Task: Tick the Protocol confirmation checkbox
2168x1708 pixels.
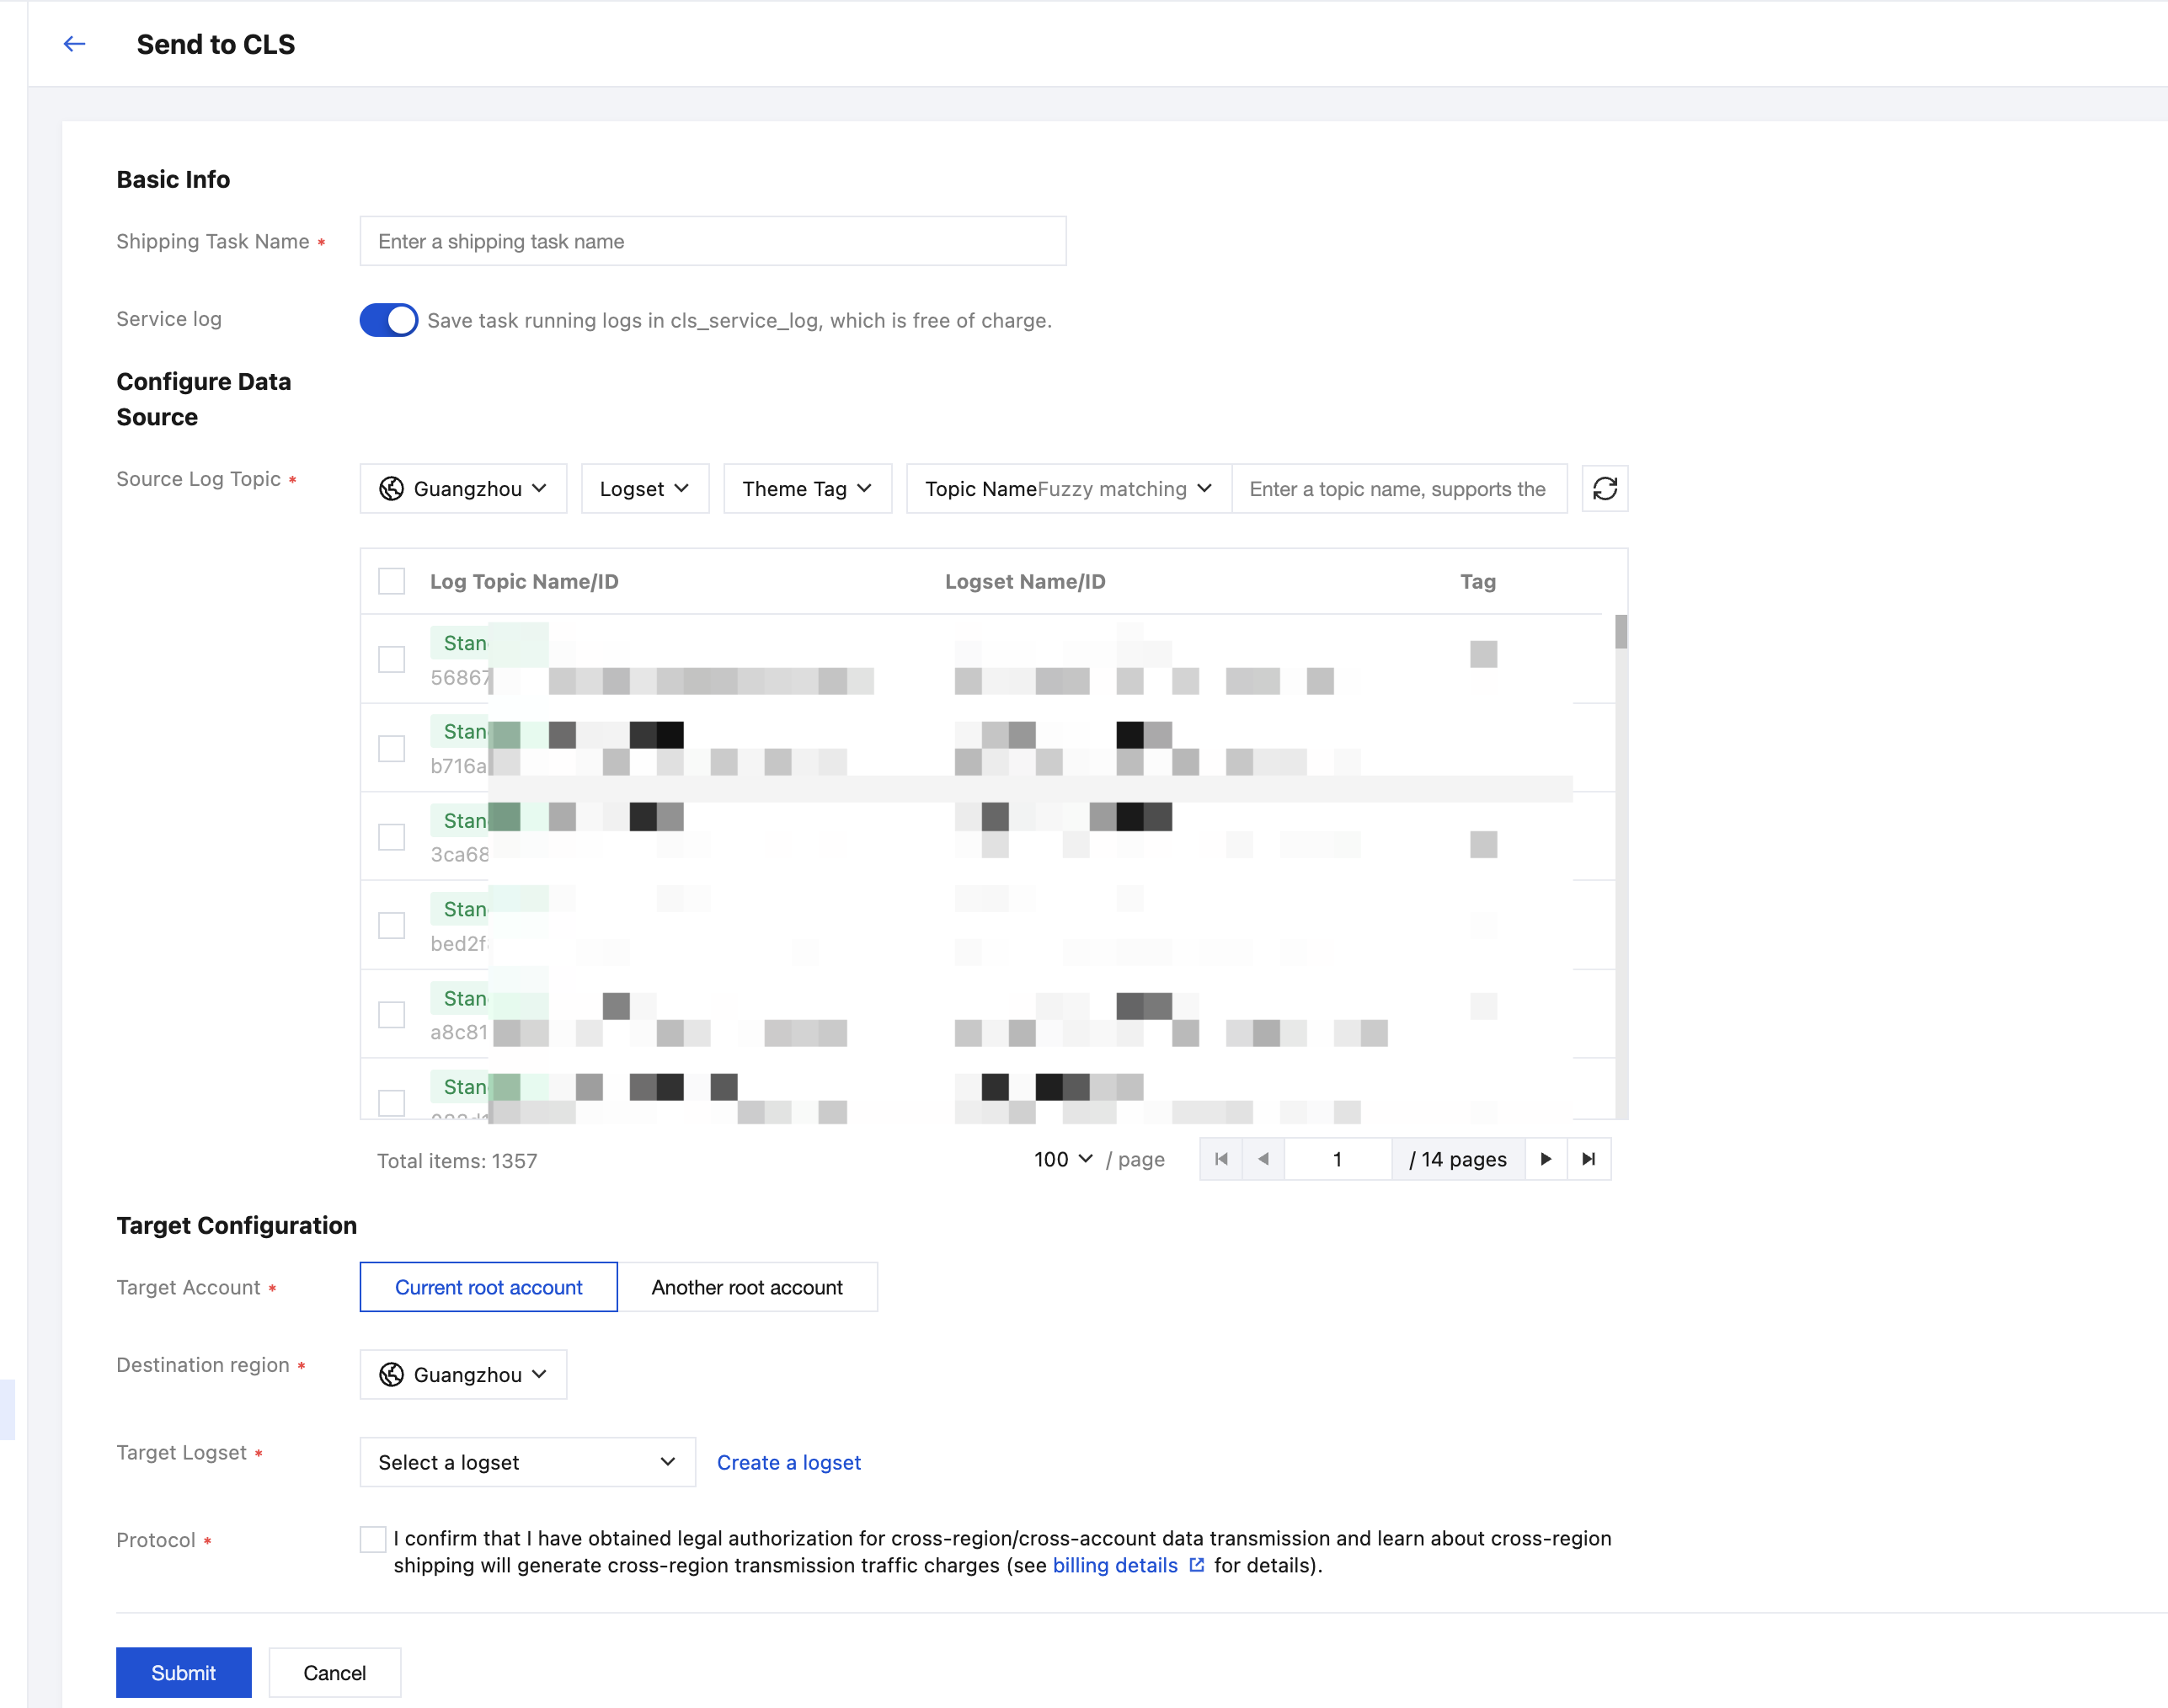Action: [373, 1539]
